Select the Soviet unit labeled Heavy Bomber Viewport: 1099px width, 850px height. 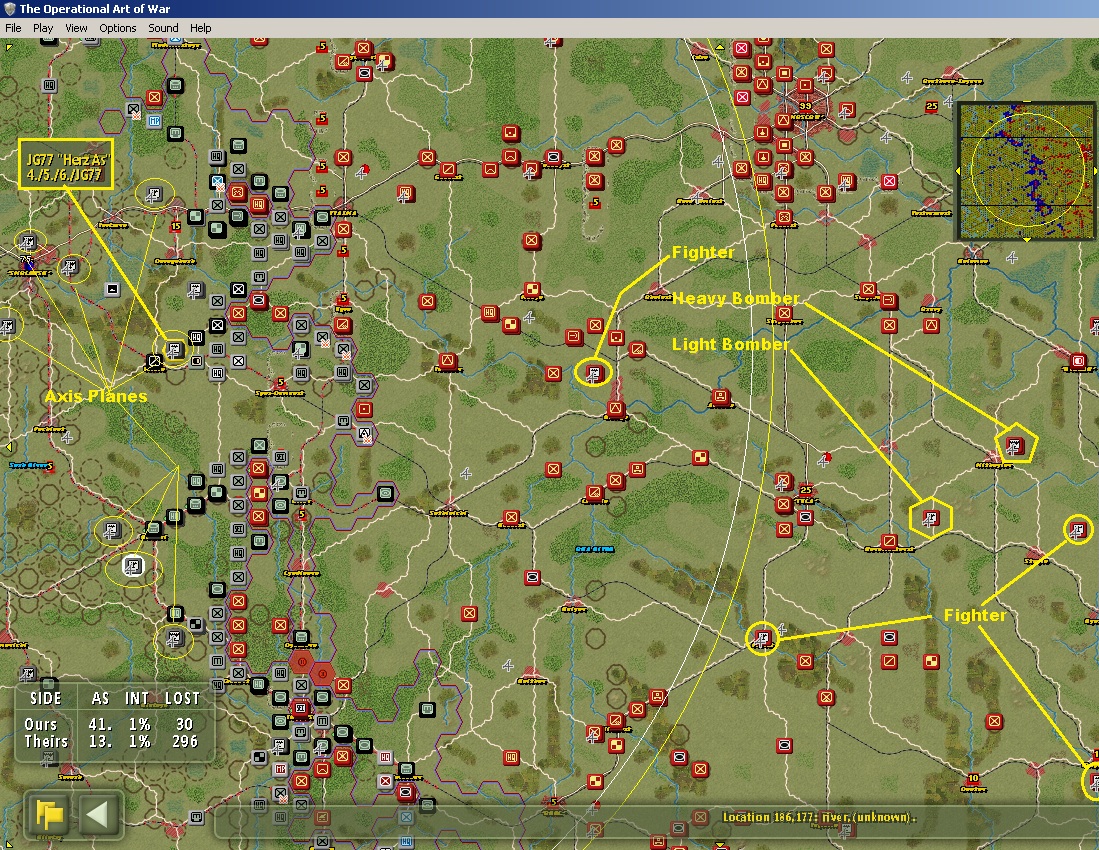[1014, 444]
